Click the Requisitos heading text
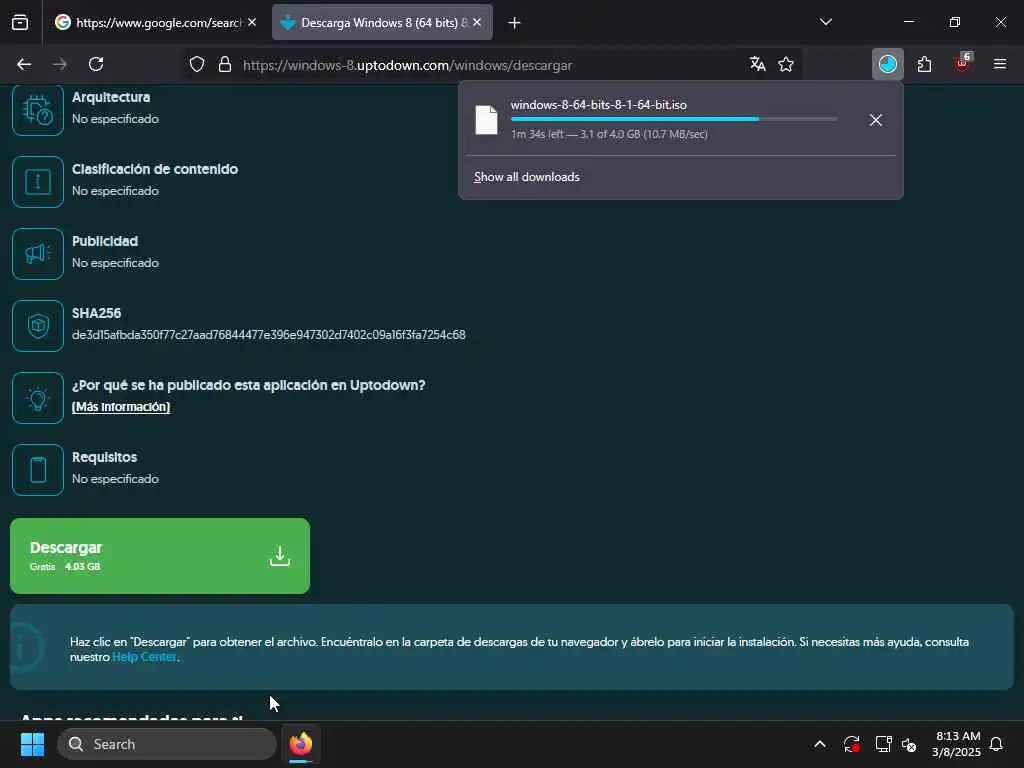1024x768 pixels. [x=104, y=457]
